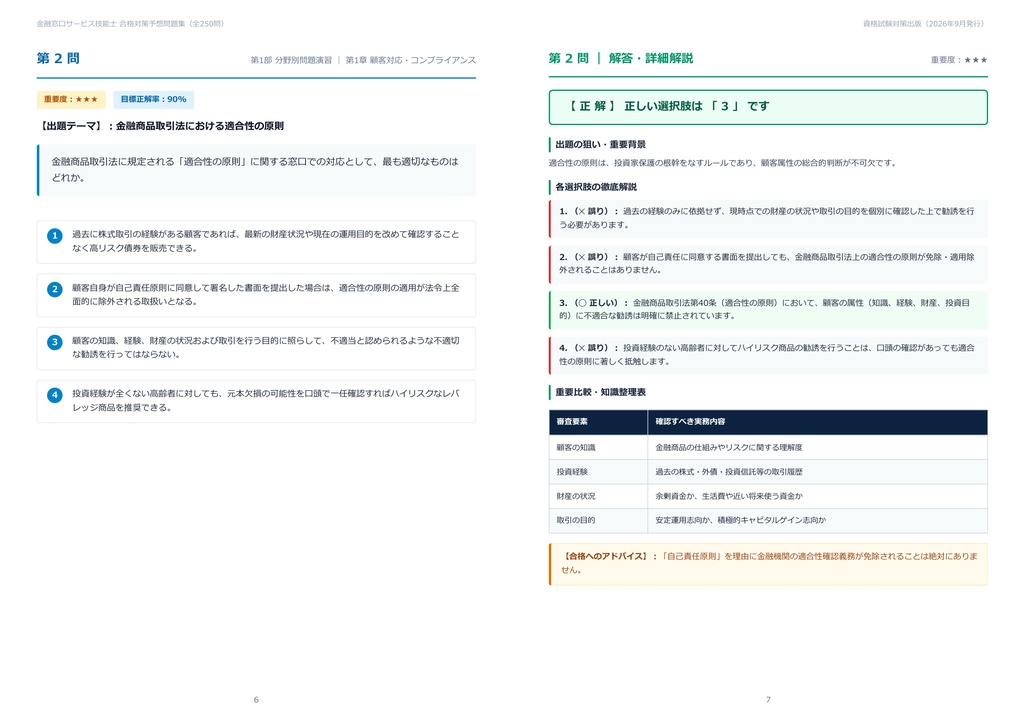Screen dimensions: 1024x724
Task: Click cell 安定運用志向か、積極的キャピタルゲイン志向か
Action: click(818, 520)
